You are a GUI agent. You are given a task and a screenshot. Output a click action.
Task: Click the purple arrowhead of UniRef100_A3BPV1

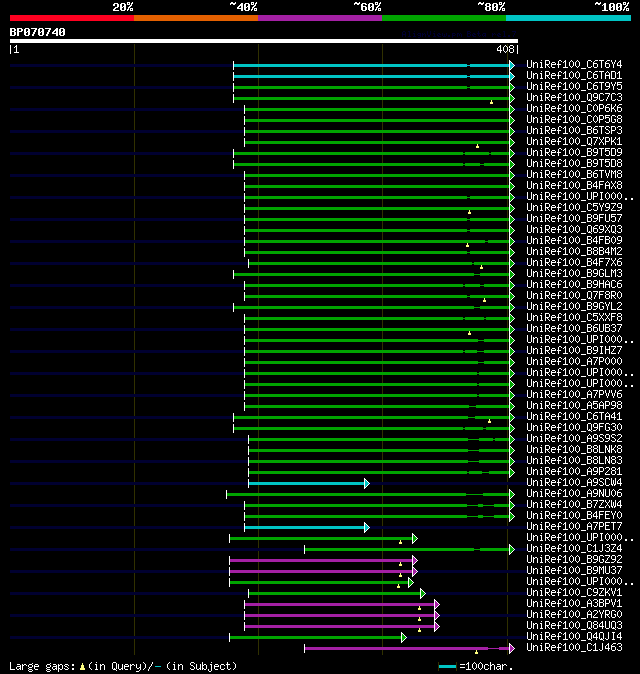437,605
